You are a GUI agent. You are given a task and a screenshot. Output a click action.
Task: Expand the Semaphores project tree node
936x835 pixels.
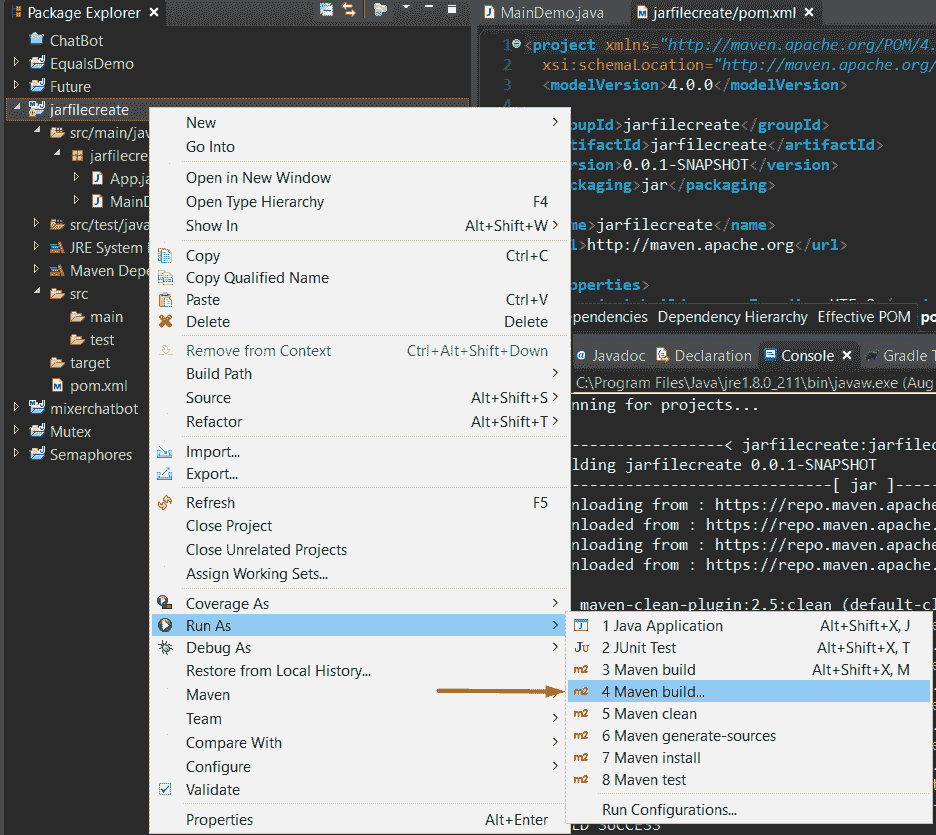click(x=16, y=454)
